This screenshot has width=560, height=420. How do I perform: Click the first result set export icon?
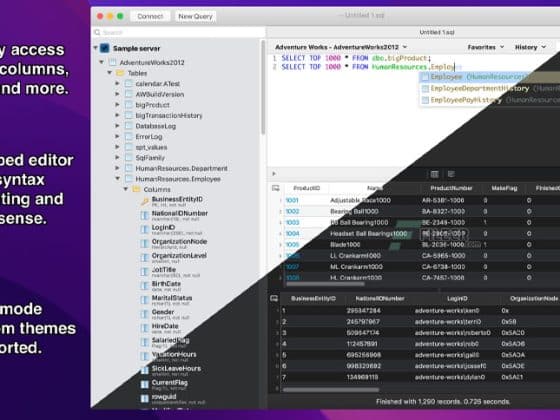click(275, 188)
